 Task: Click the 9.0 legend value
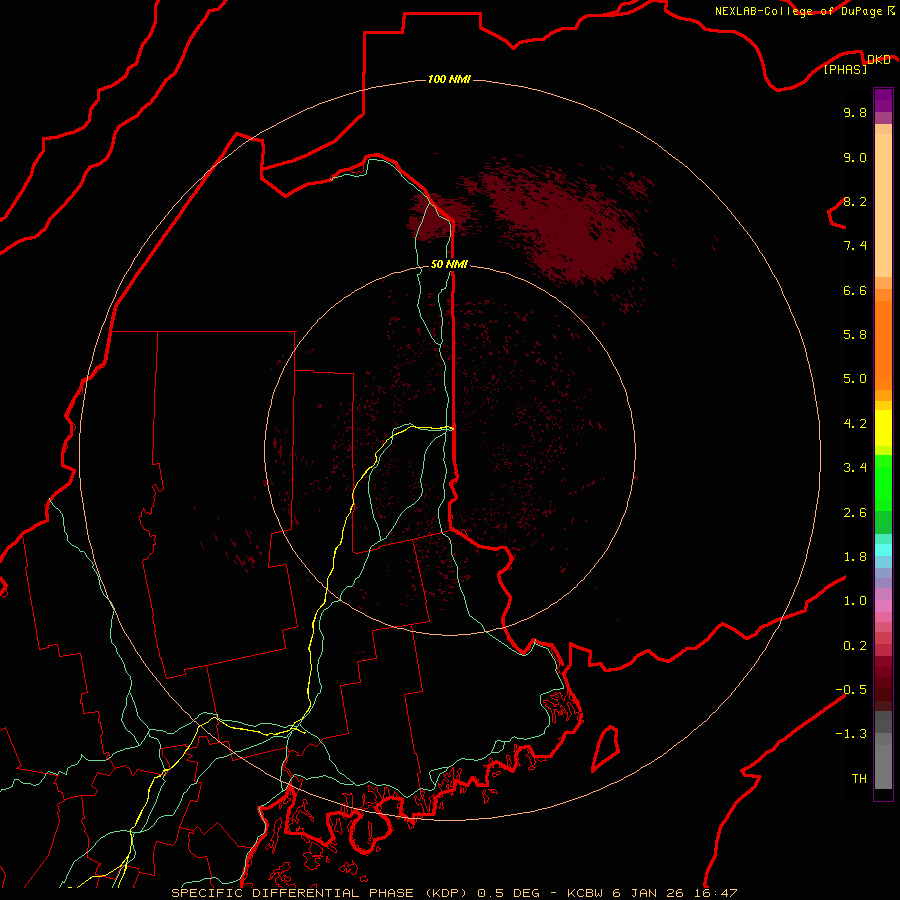(855, 157)
